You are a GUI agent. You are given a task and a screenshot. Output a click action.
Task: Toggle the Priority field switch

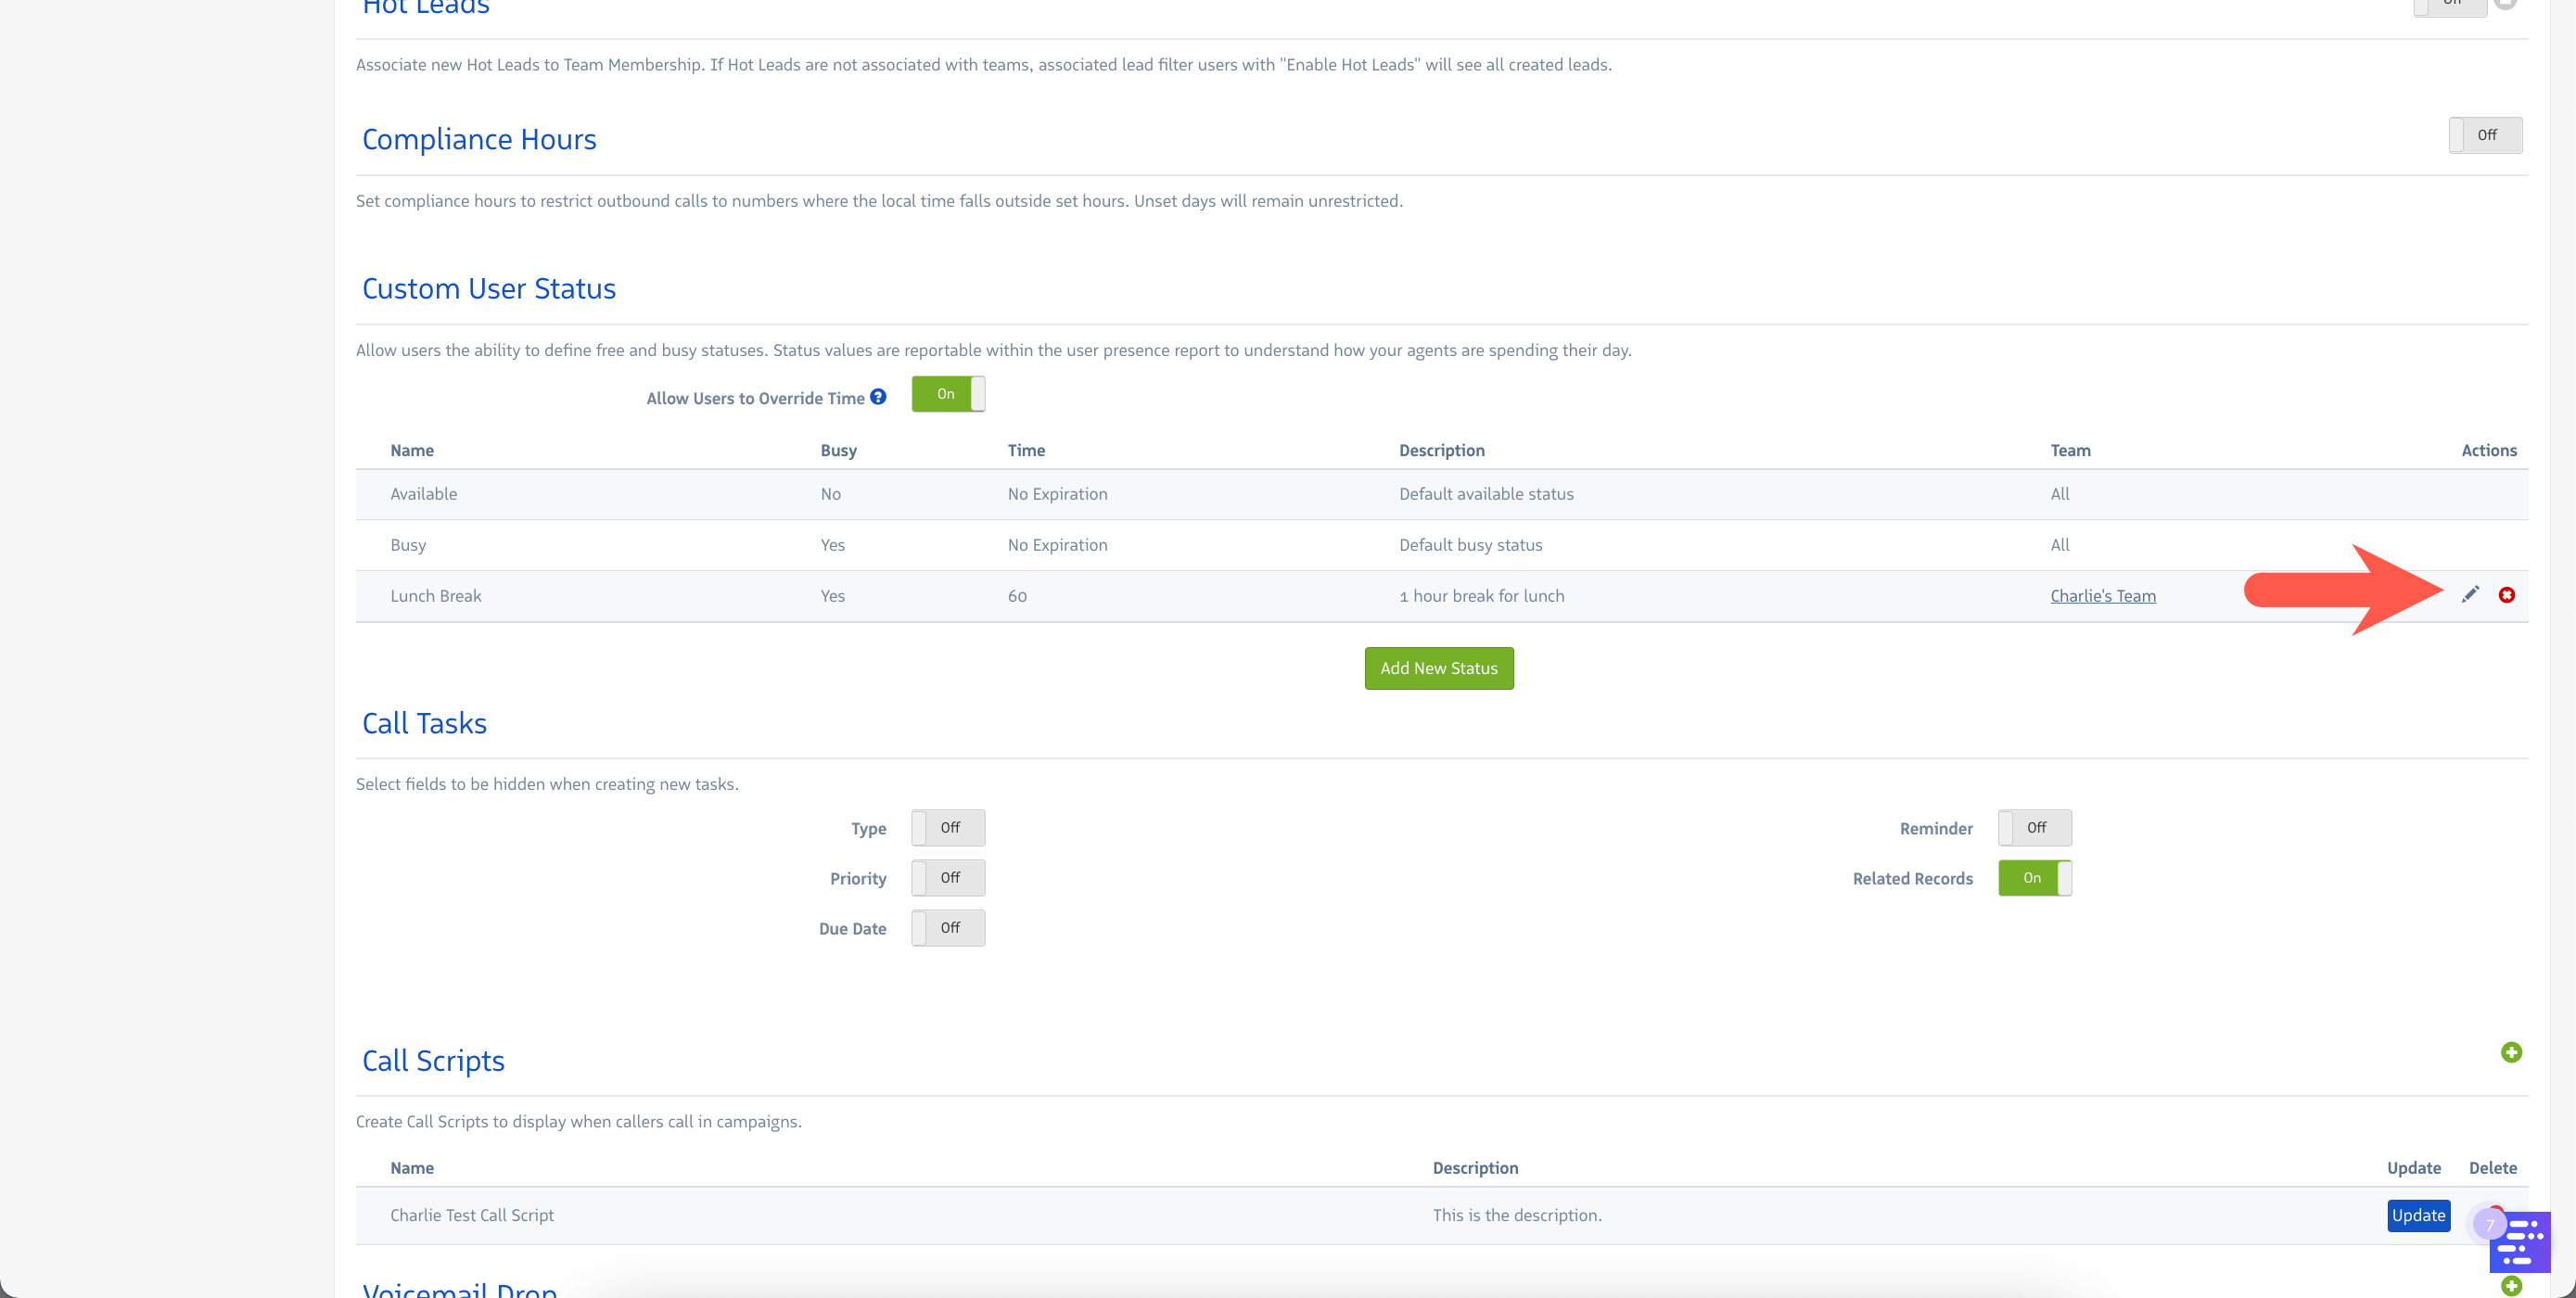(947, 878)
